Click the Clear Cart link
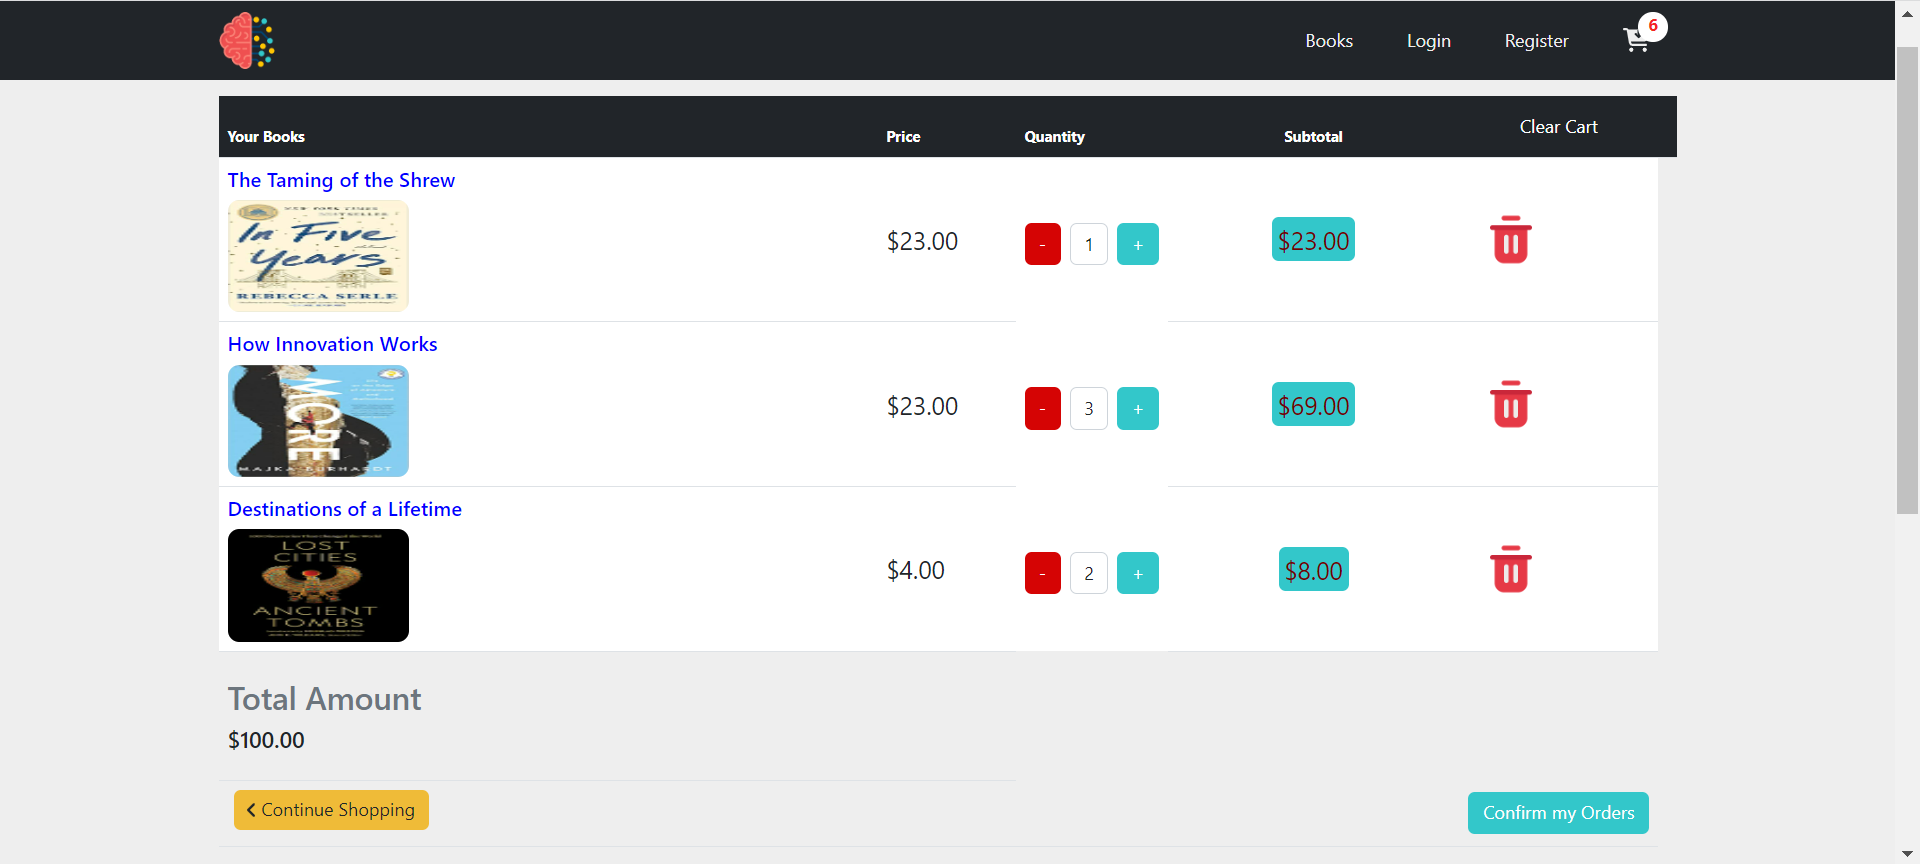 click(1558, 127)
